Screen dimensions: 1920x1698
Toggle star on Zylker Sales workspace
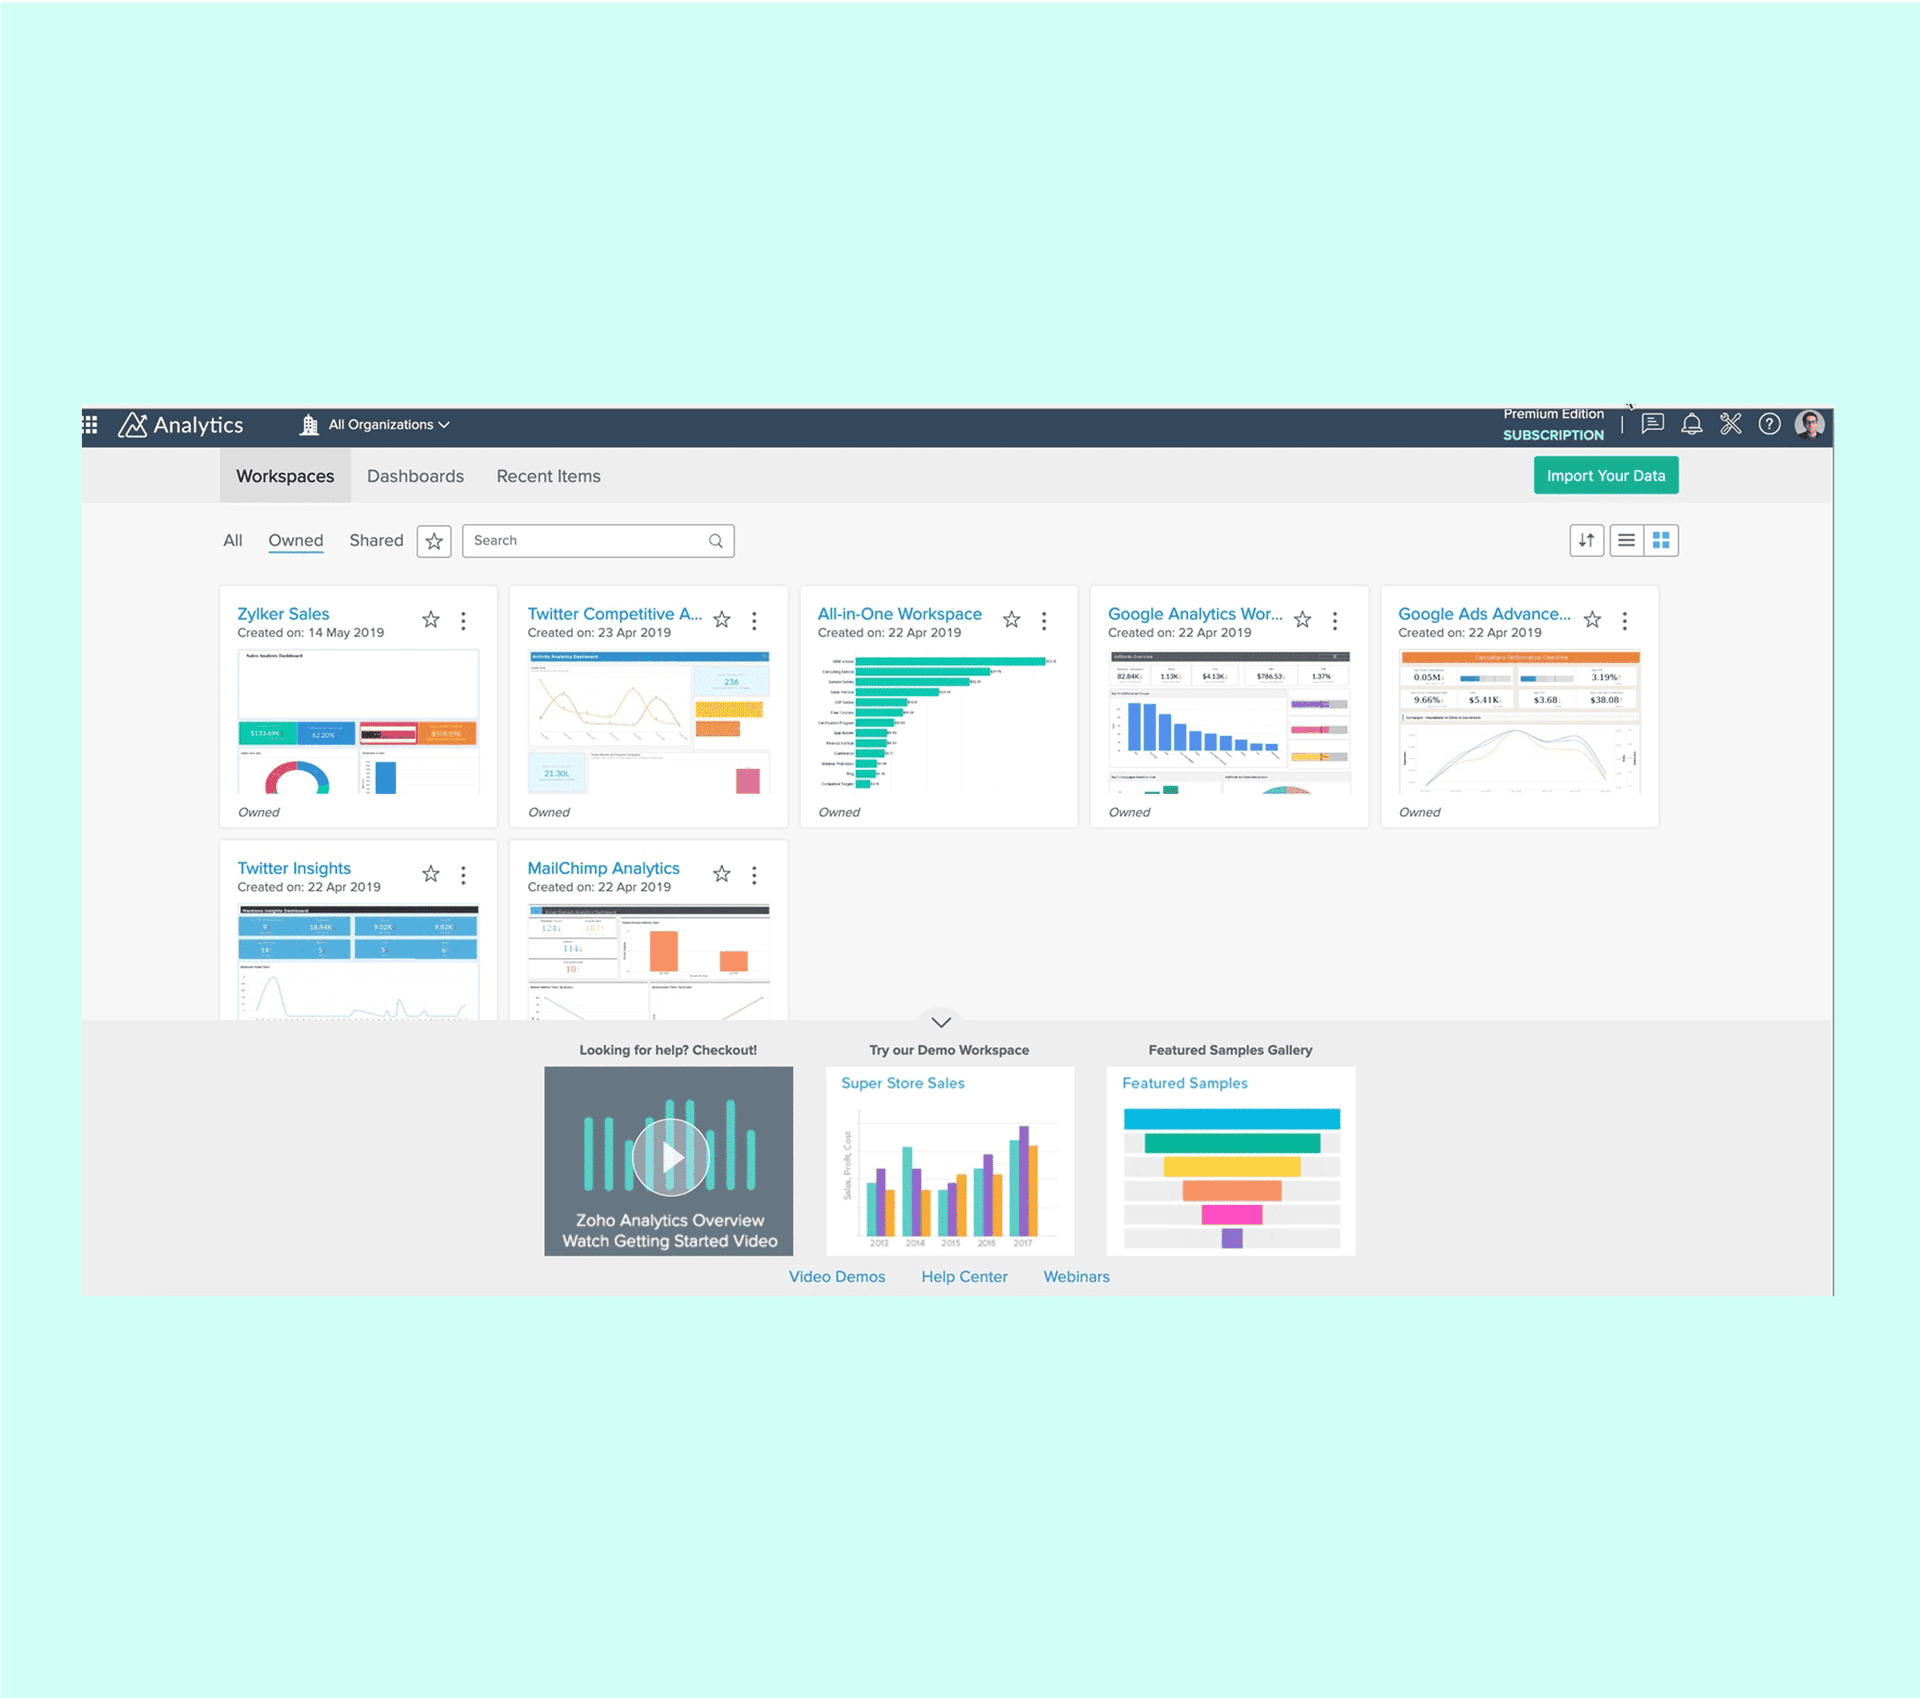point(431,618)
